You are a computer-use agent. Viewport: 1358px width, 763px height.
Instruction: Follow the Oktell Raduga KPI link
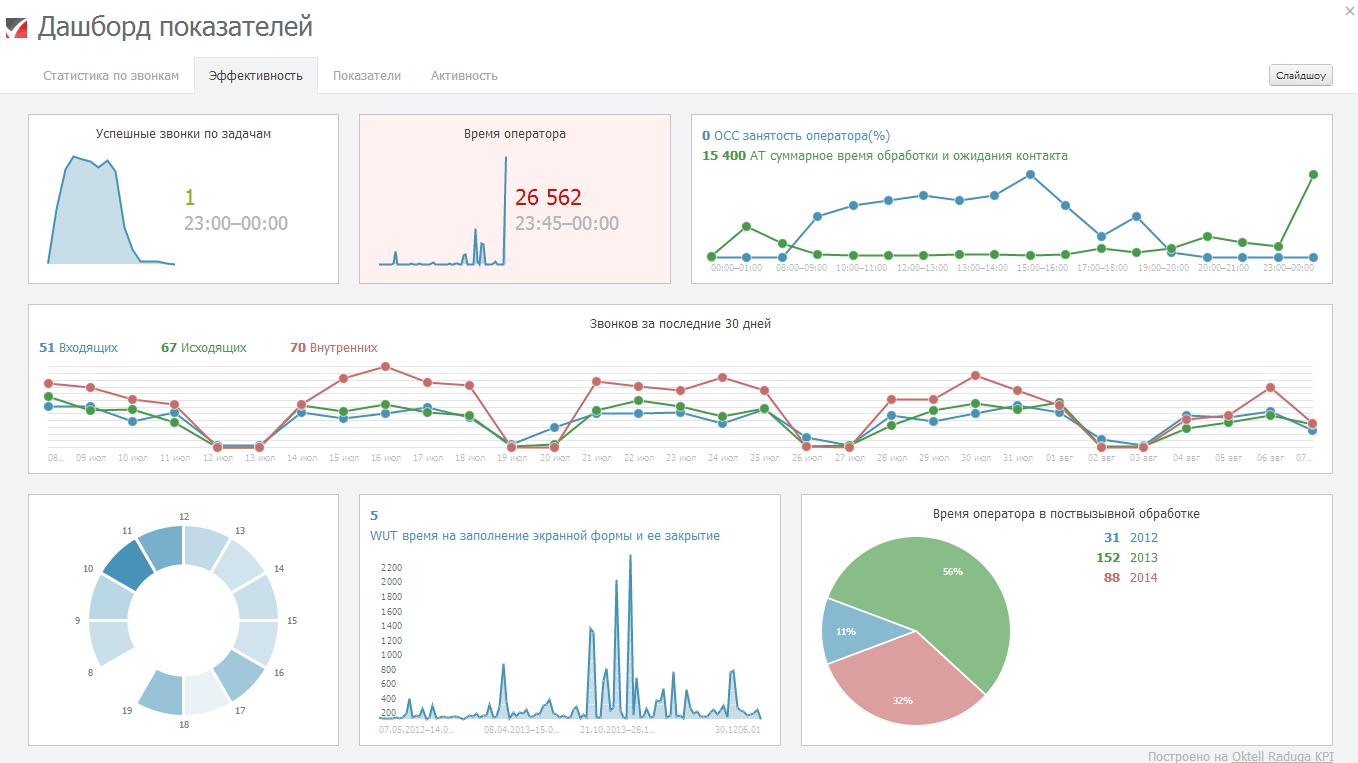pyautogui.click(x=1282, y=757)
